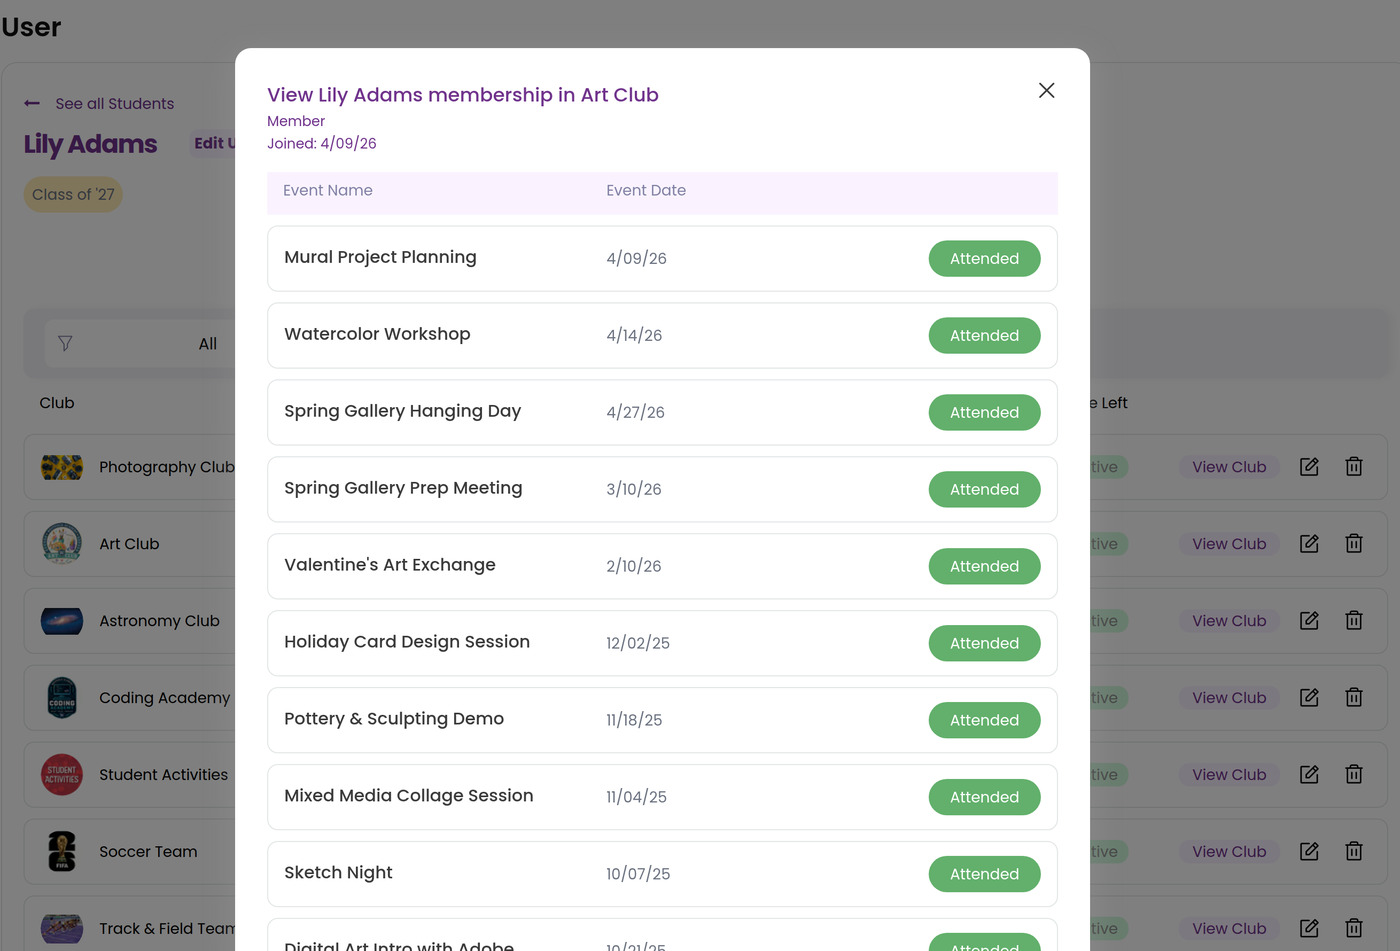Toggle Attended for Holiday Card Design Session
Image resolution: width=1400 pixels, height=951 pixels.
pyautogui.click(x=984, y=643)
